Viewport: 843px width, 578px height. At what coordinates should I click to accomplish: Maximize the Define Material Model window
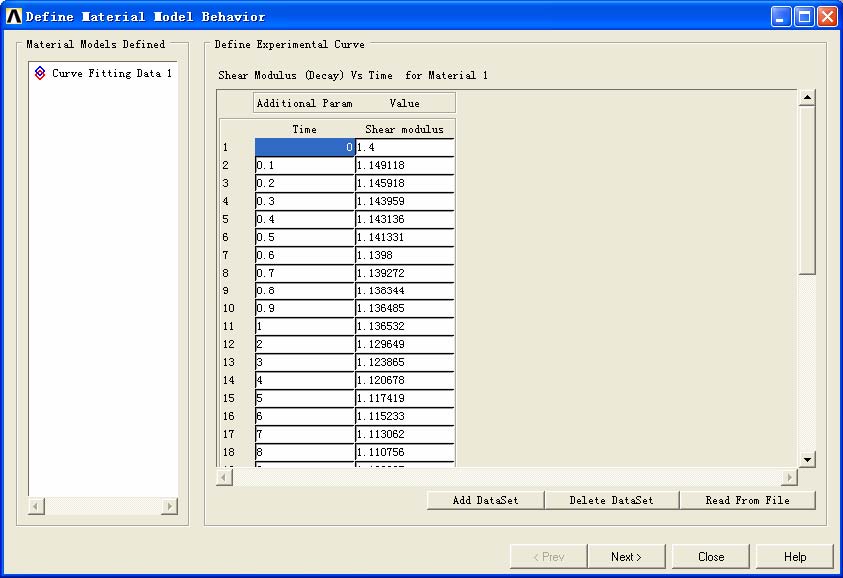pos(804,16)
